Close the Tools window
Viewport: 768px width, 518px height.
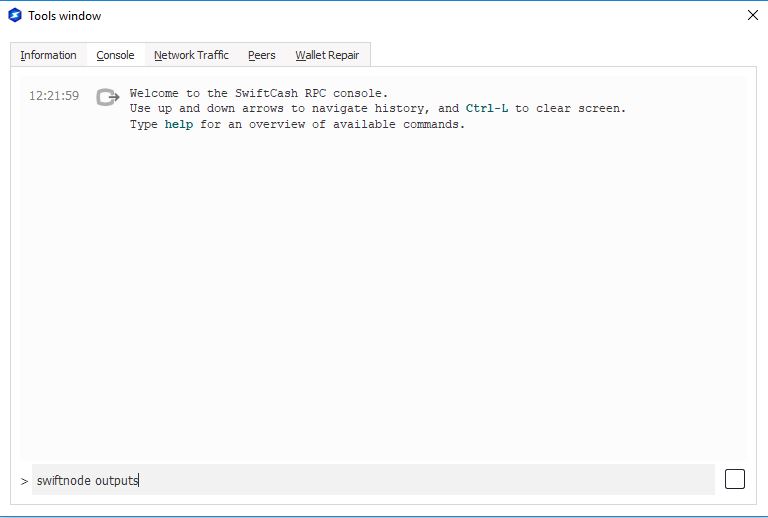[x=753, y=15]
